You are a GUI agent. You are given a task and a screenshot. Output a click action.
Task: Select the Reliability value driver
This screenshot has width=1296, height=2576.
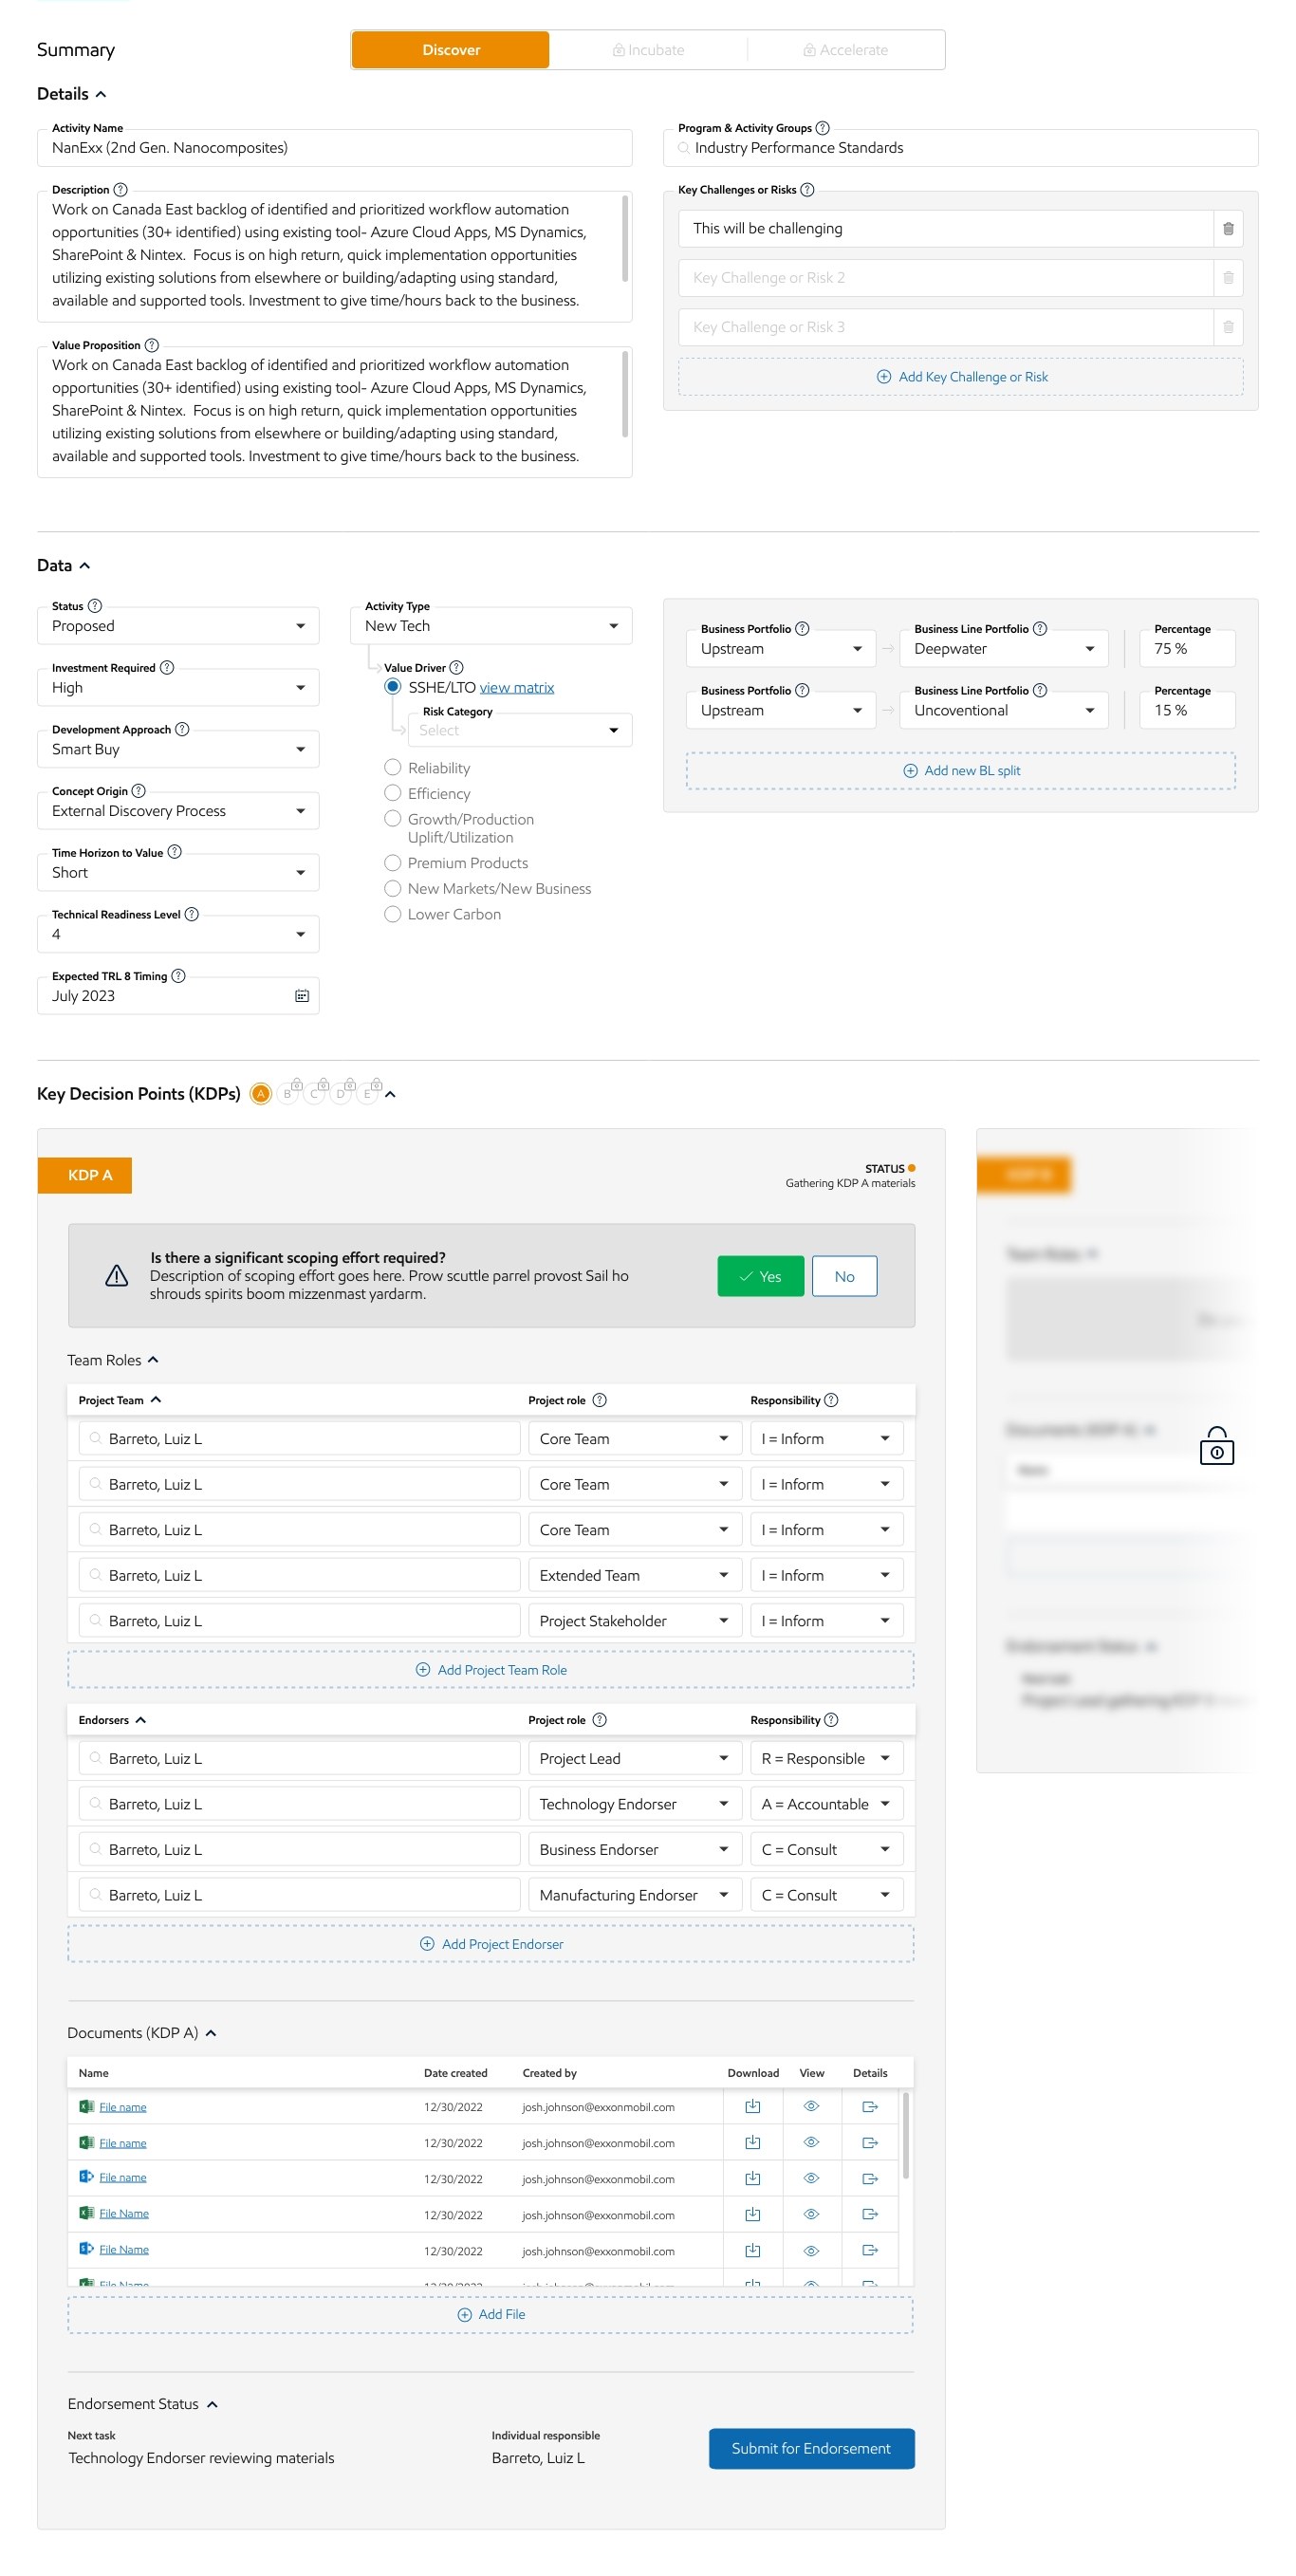[393, 768]
